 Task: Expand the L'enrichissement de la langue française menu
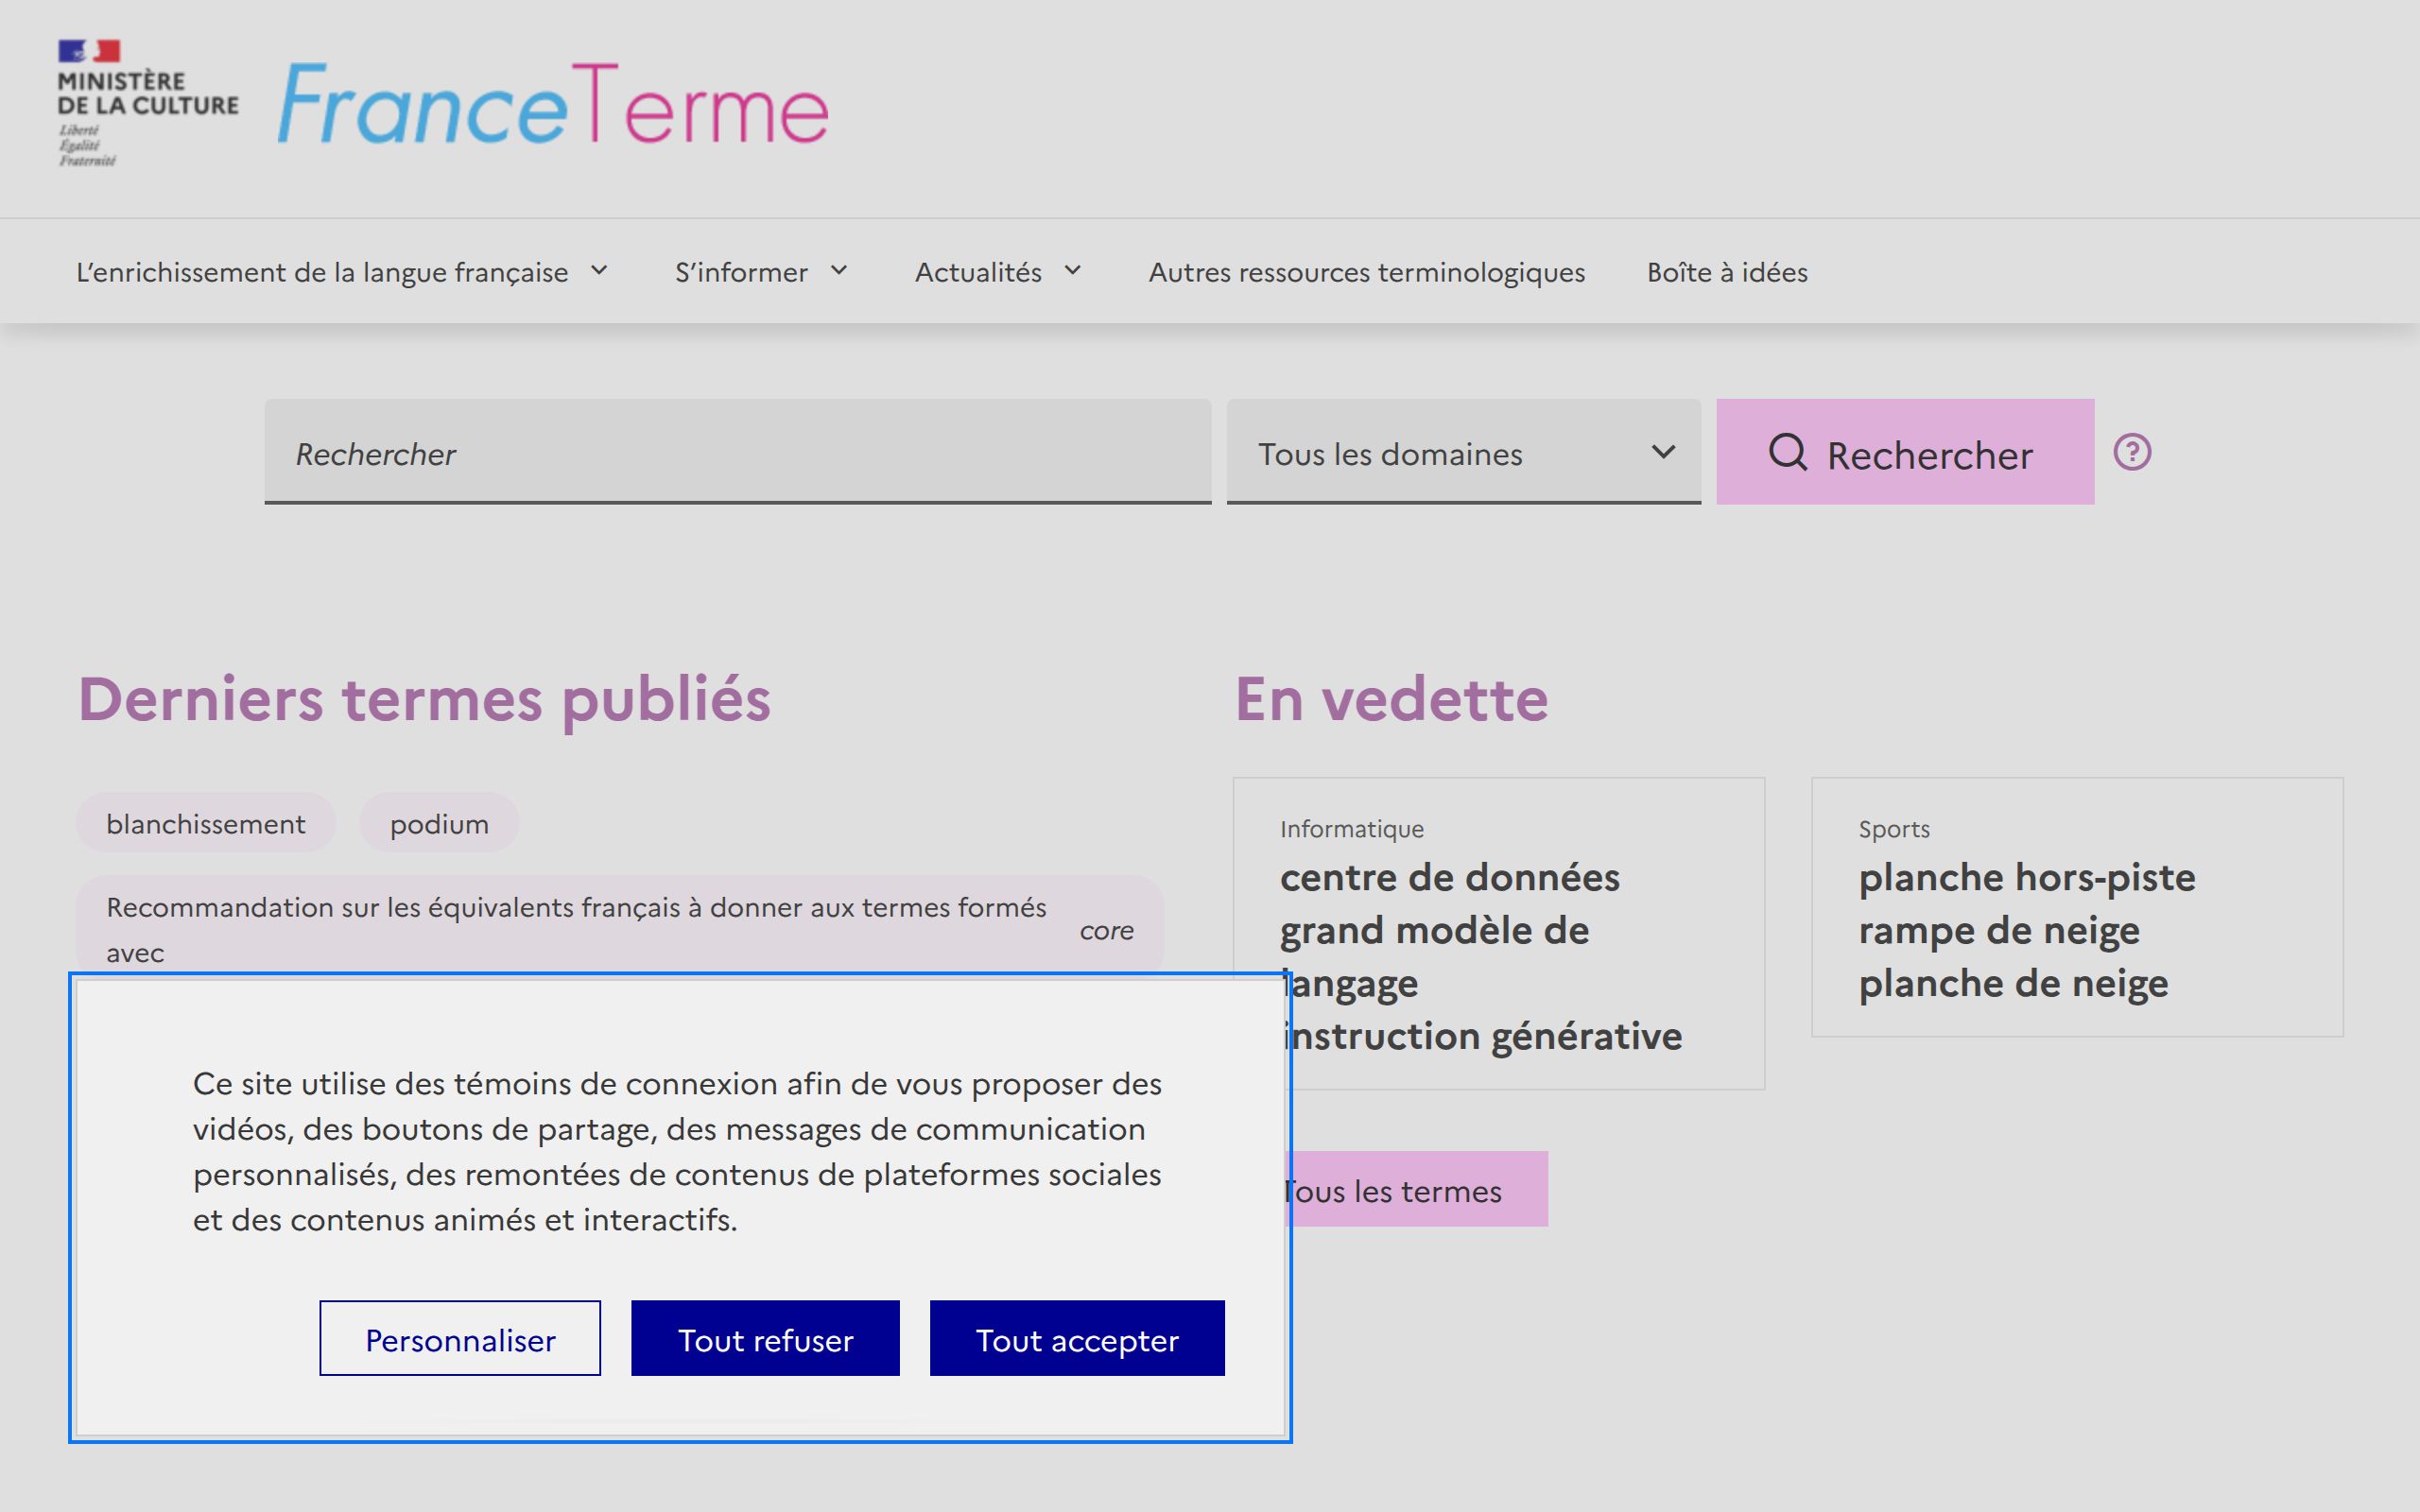click(342, 272)
